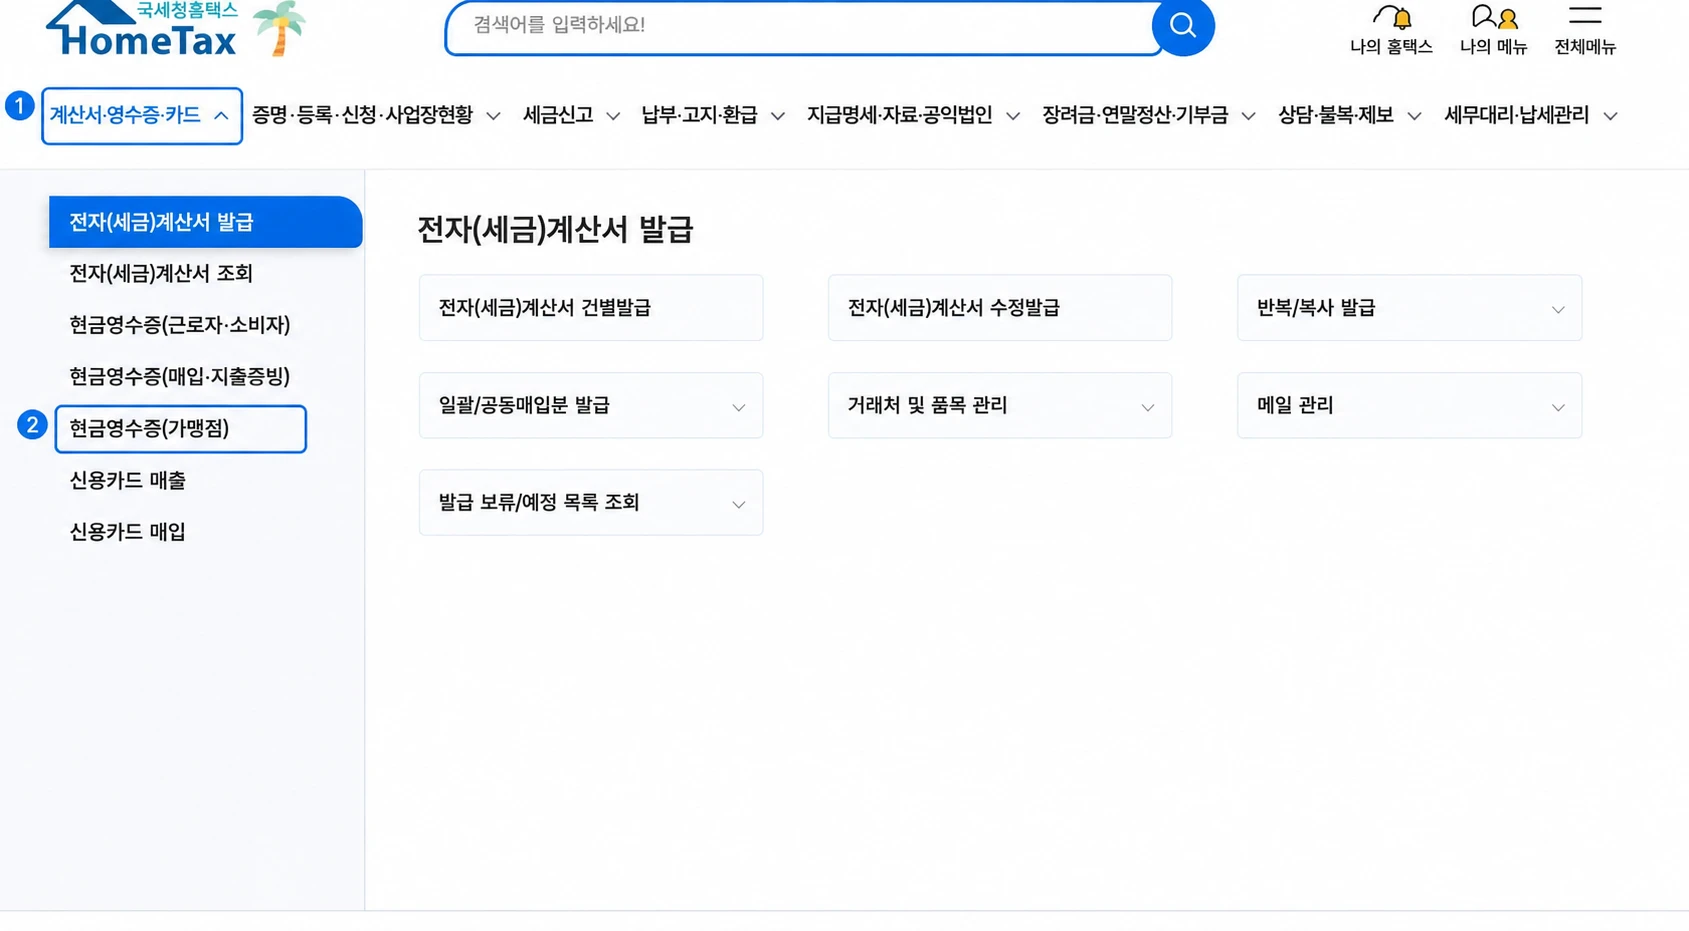Open 나의 메뉴 user icon
The image size is (1689, 931).
(1494, 17)
